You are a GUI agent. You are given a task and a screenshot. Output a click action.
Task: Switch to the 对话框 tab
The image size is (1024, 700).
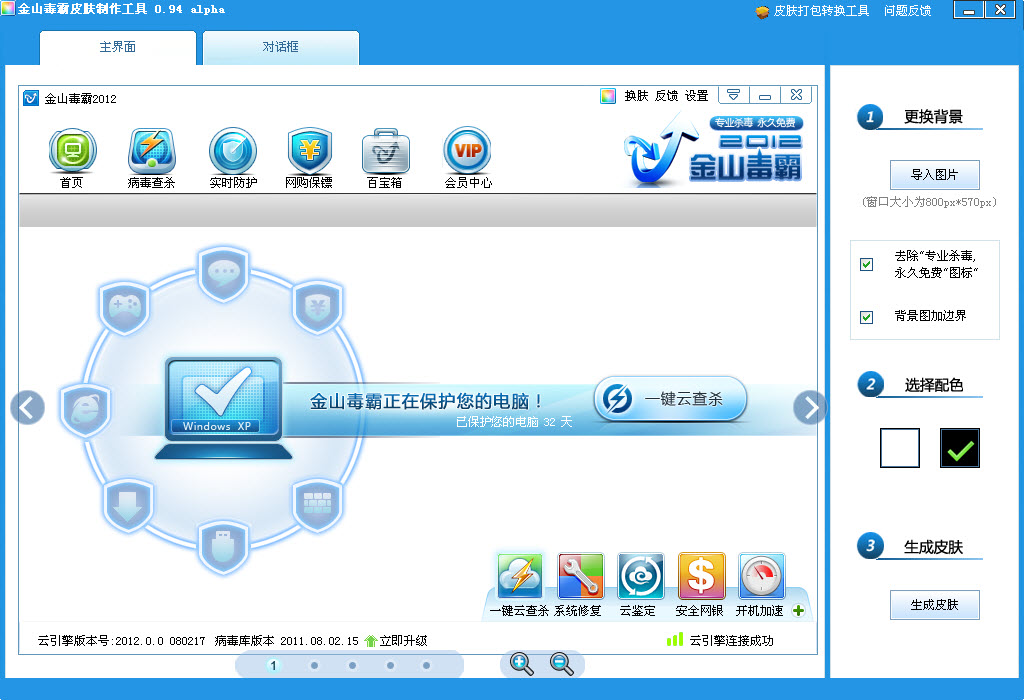[281, 48]
